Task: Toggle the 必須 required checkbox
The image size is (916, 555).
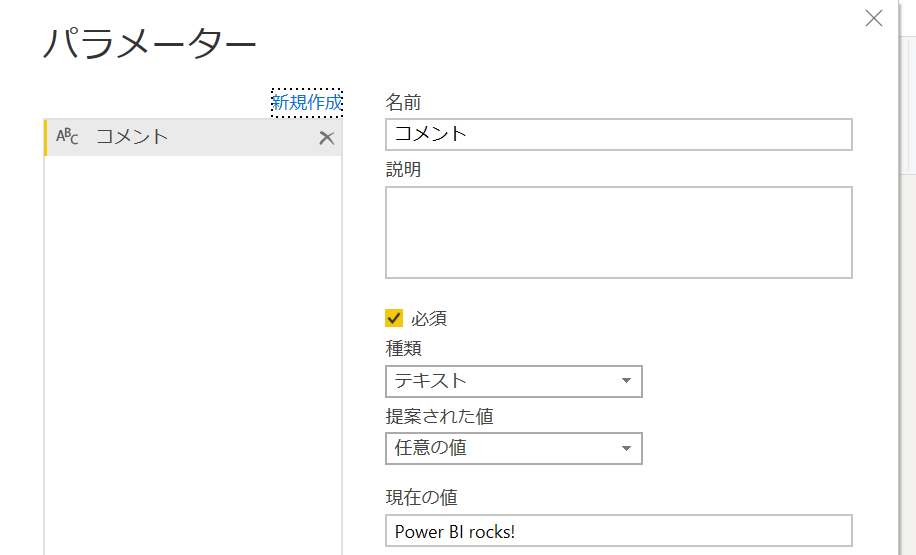Action: [394, 318]
